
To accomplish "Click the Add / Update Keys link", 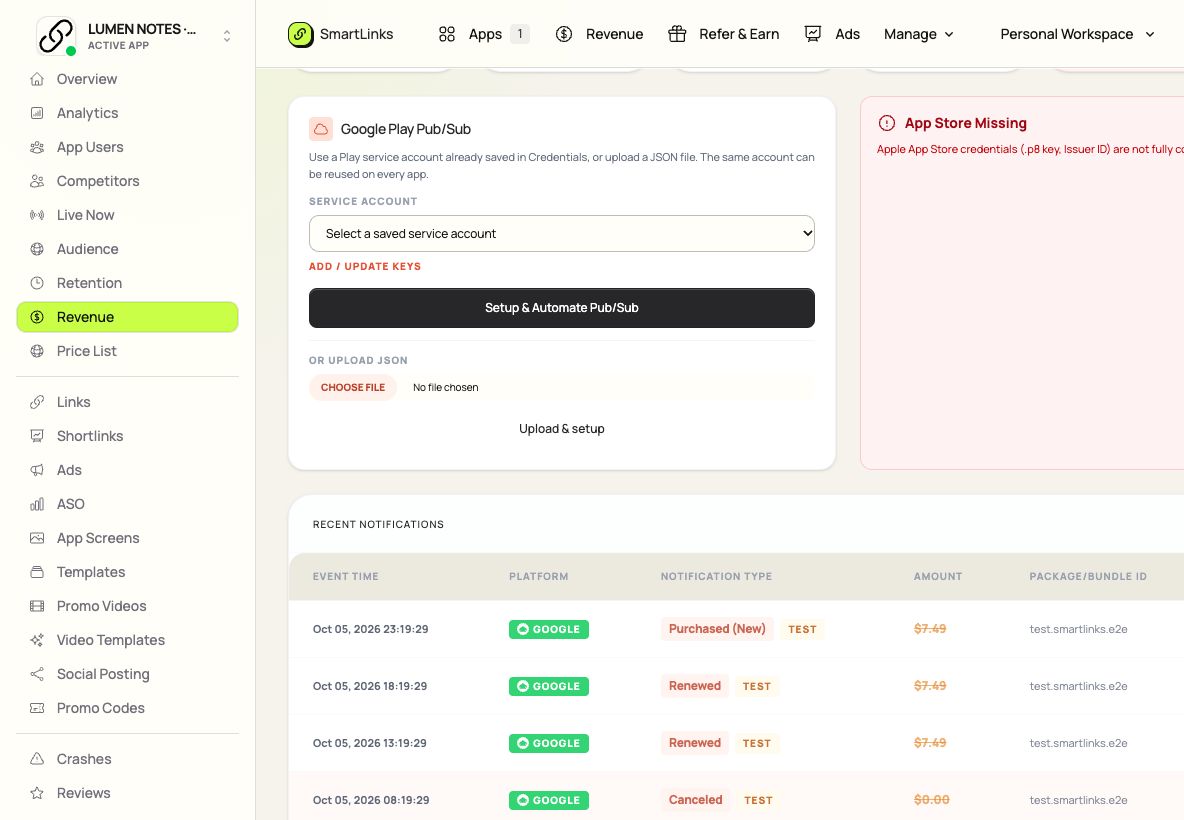I will [365, 267].
